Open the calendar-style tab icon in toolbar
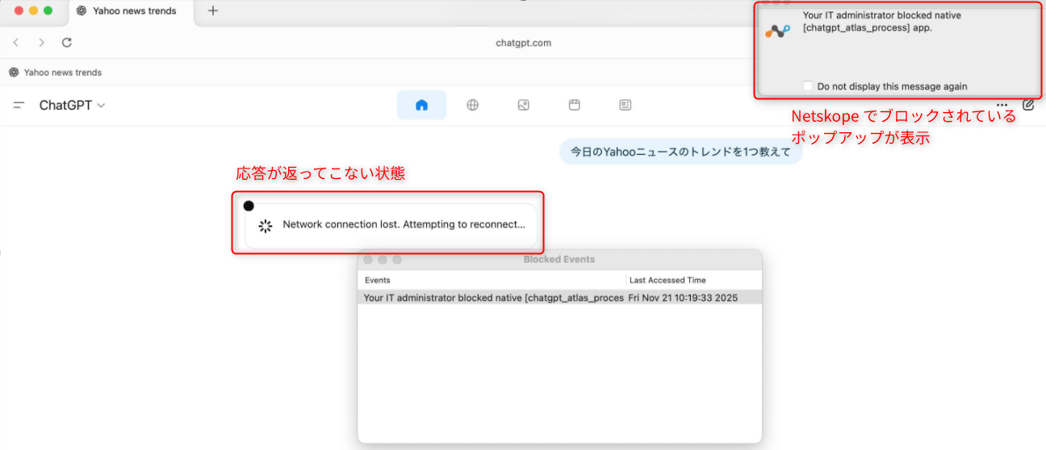Viewport: 1046px width, 450px height. [574, 105]
